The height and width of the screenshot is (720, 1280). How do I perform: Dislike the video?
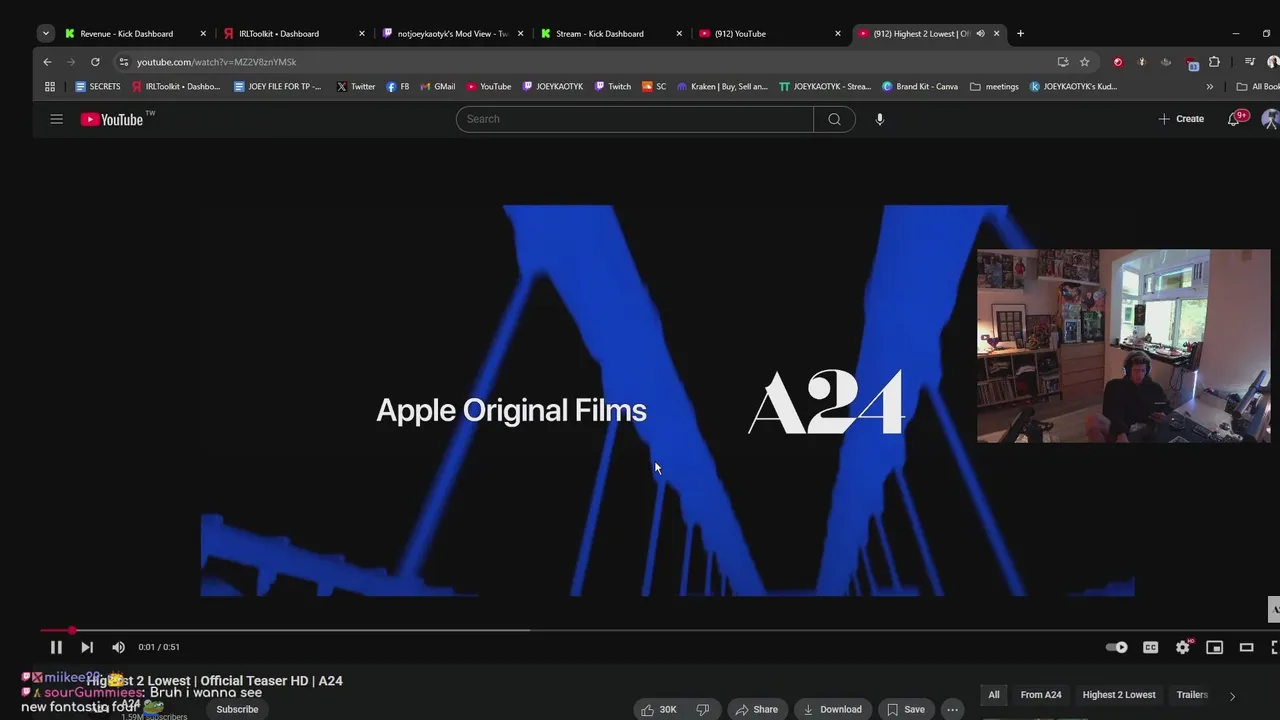703,709
